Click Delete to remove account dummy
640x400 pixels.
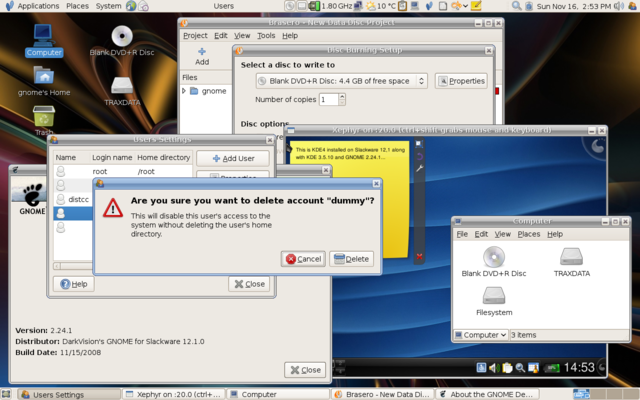coord(351,259)
